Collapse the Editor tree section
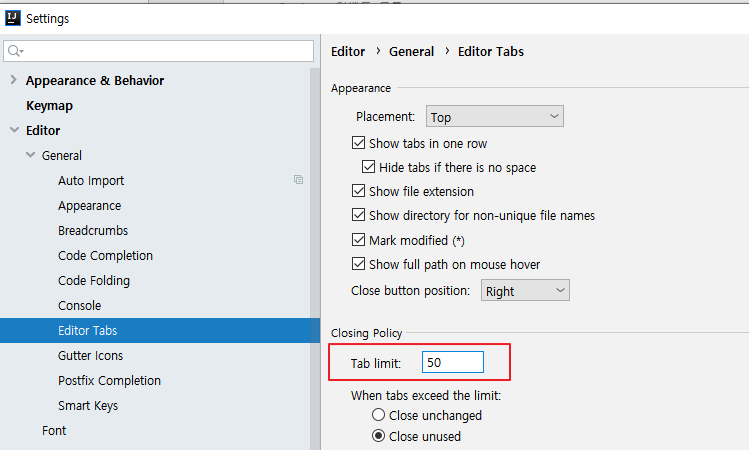Viewport: 749px width, 450px height. (x=14, y=130)
